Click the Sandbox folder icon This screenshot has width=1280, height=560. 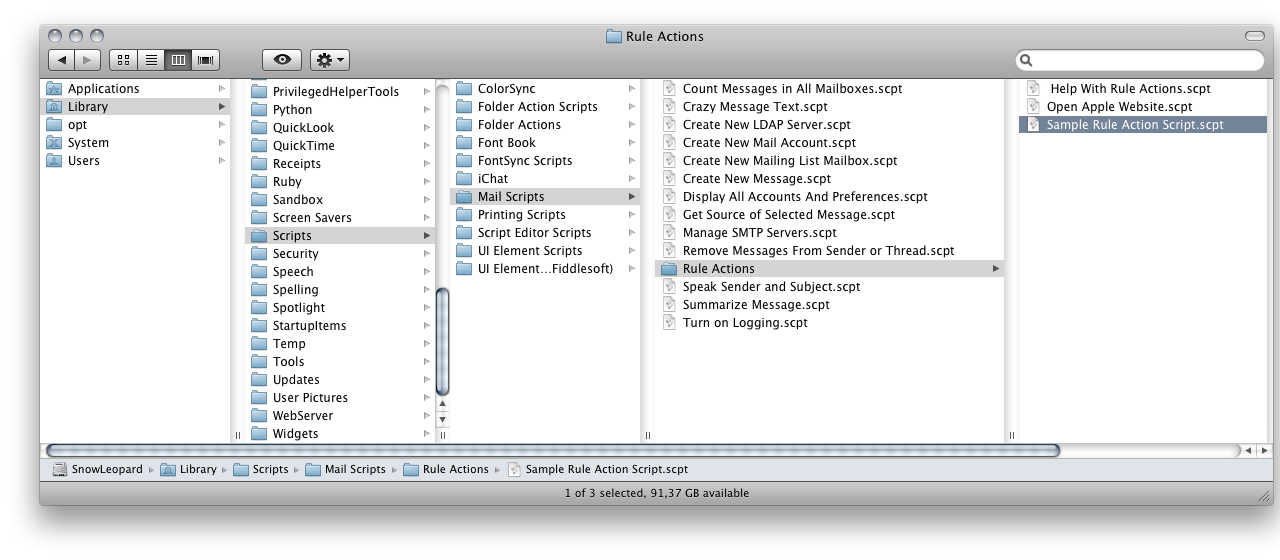(x=259, y=200)
